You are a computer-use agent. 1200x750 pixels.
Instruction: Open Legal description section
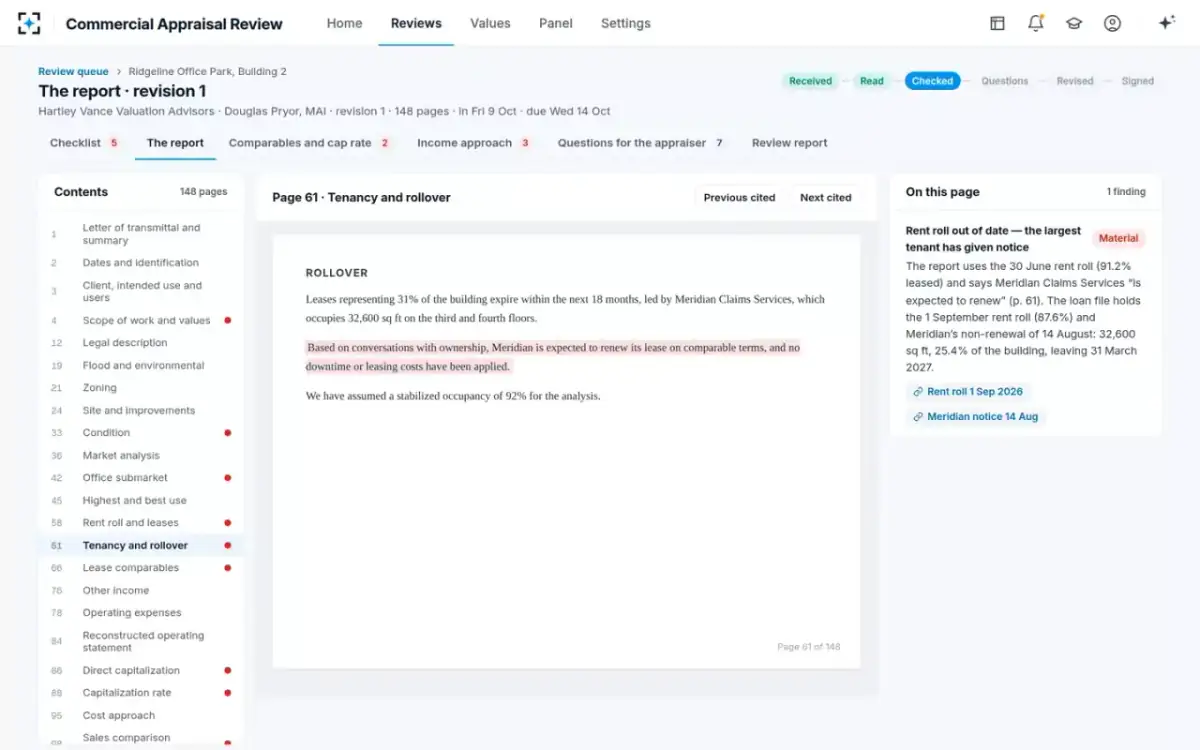(141, 343)
